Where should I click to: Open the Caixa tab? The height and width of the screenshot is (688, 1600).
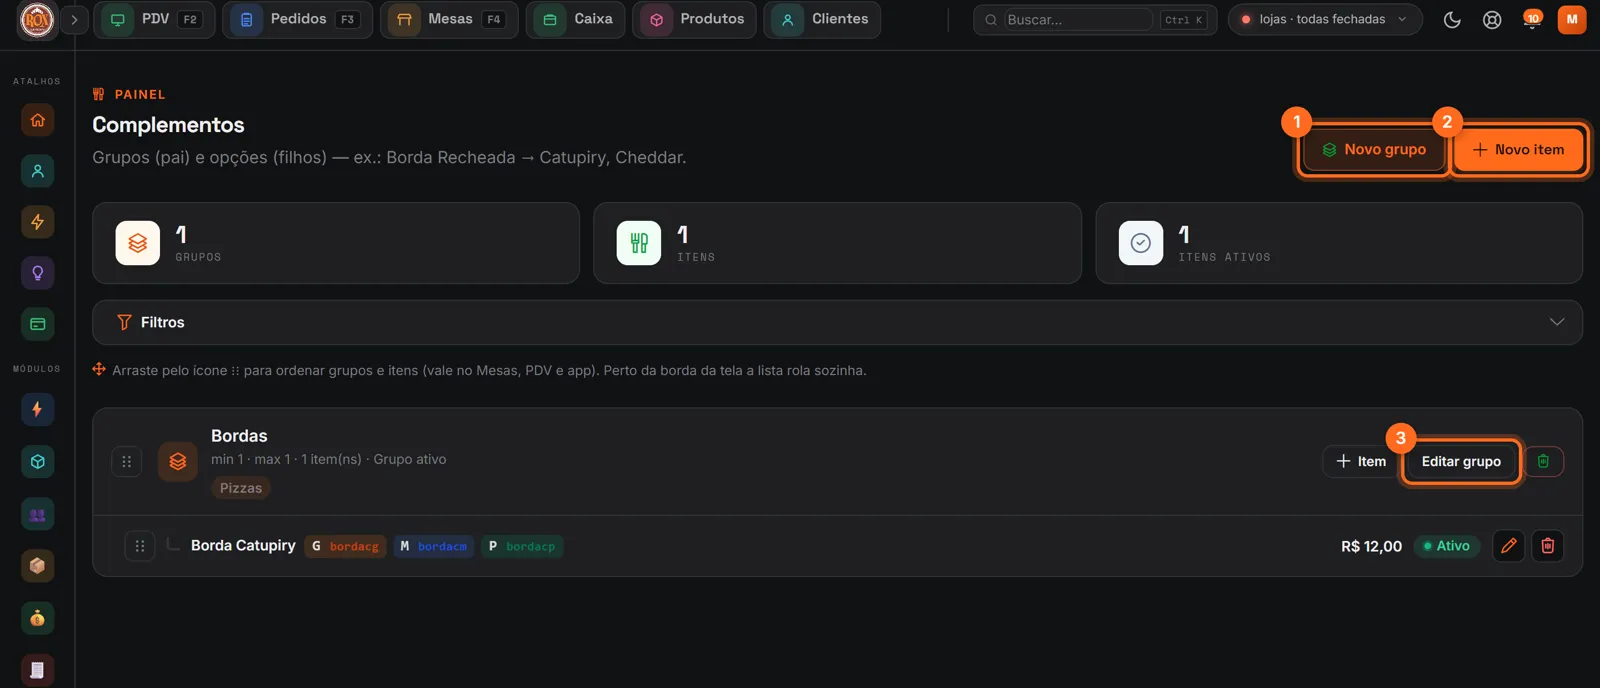tap(576, 19)
